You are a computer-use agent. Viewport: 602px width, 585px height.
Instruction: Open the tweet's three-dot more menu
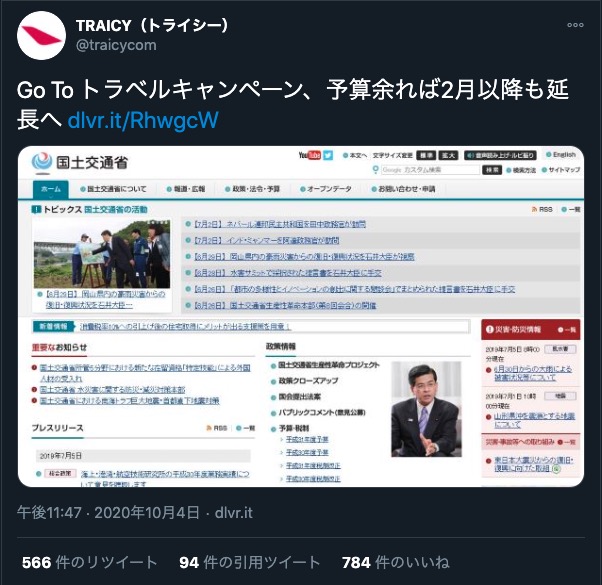(575, 25)
